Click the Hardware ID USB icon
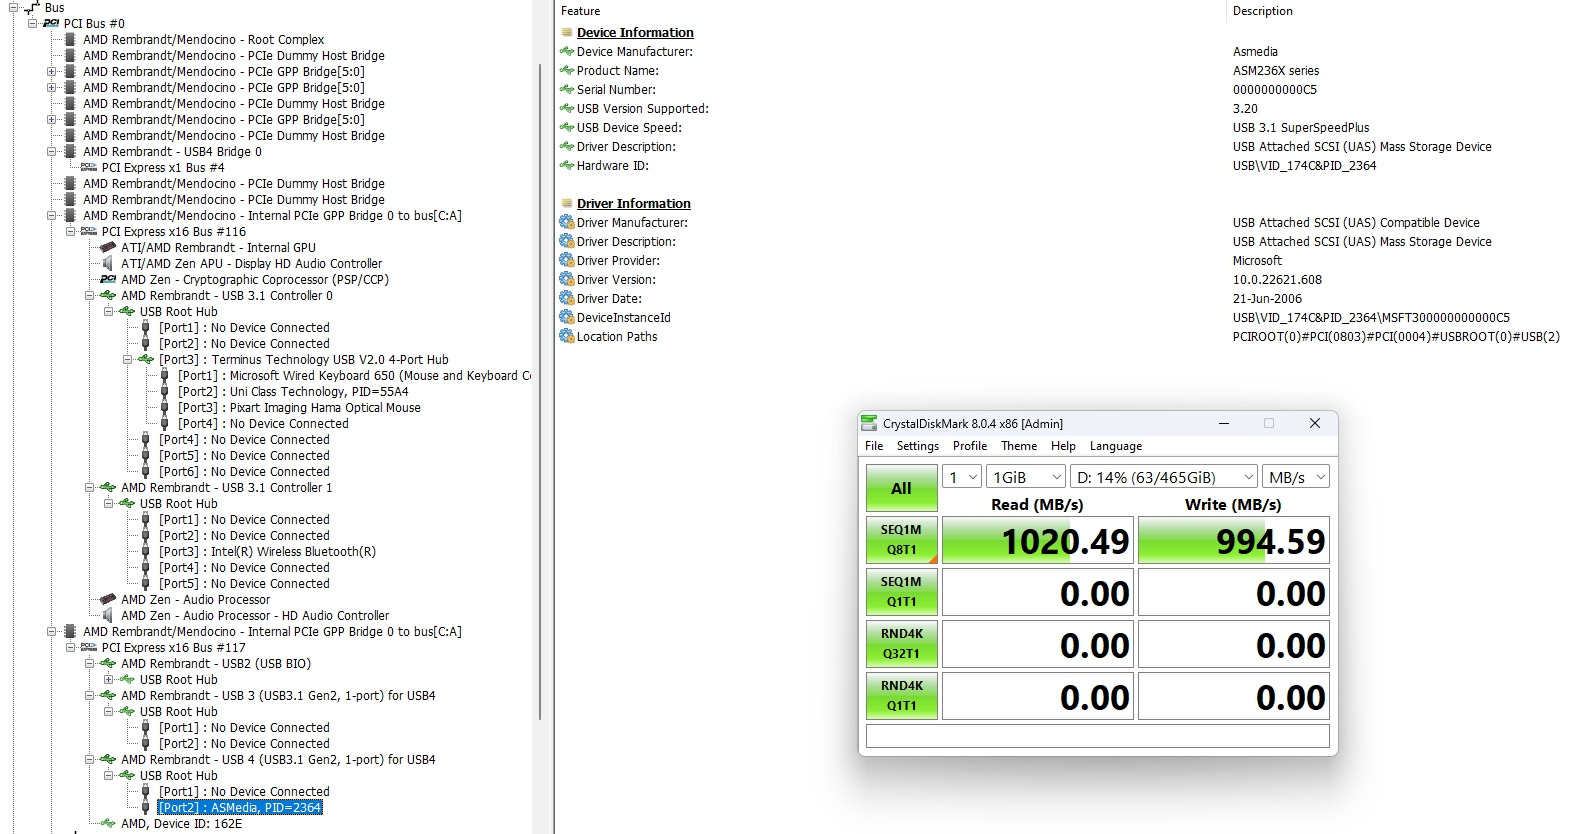1576x834 pixels. tap(567, 166)
